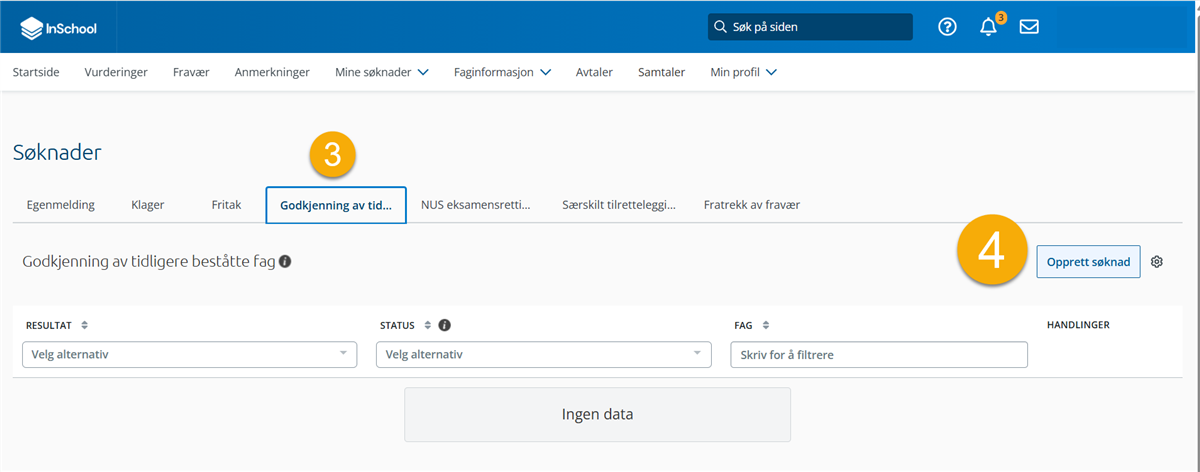1200x472 pixels.
Task: Open the messages envelope icon
Action: click(x=1029, y=27)
